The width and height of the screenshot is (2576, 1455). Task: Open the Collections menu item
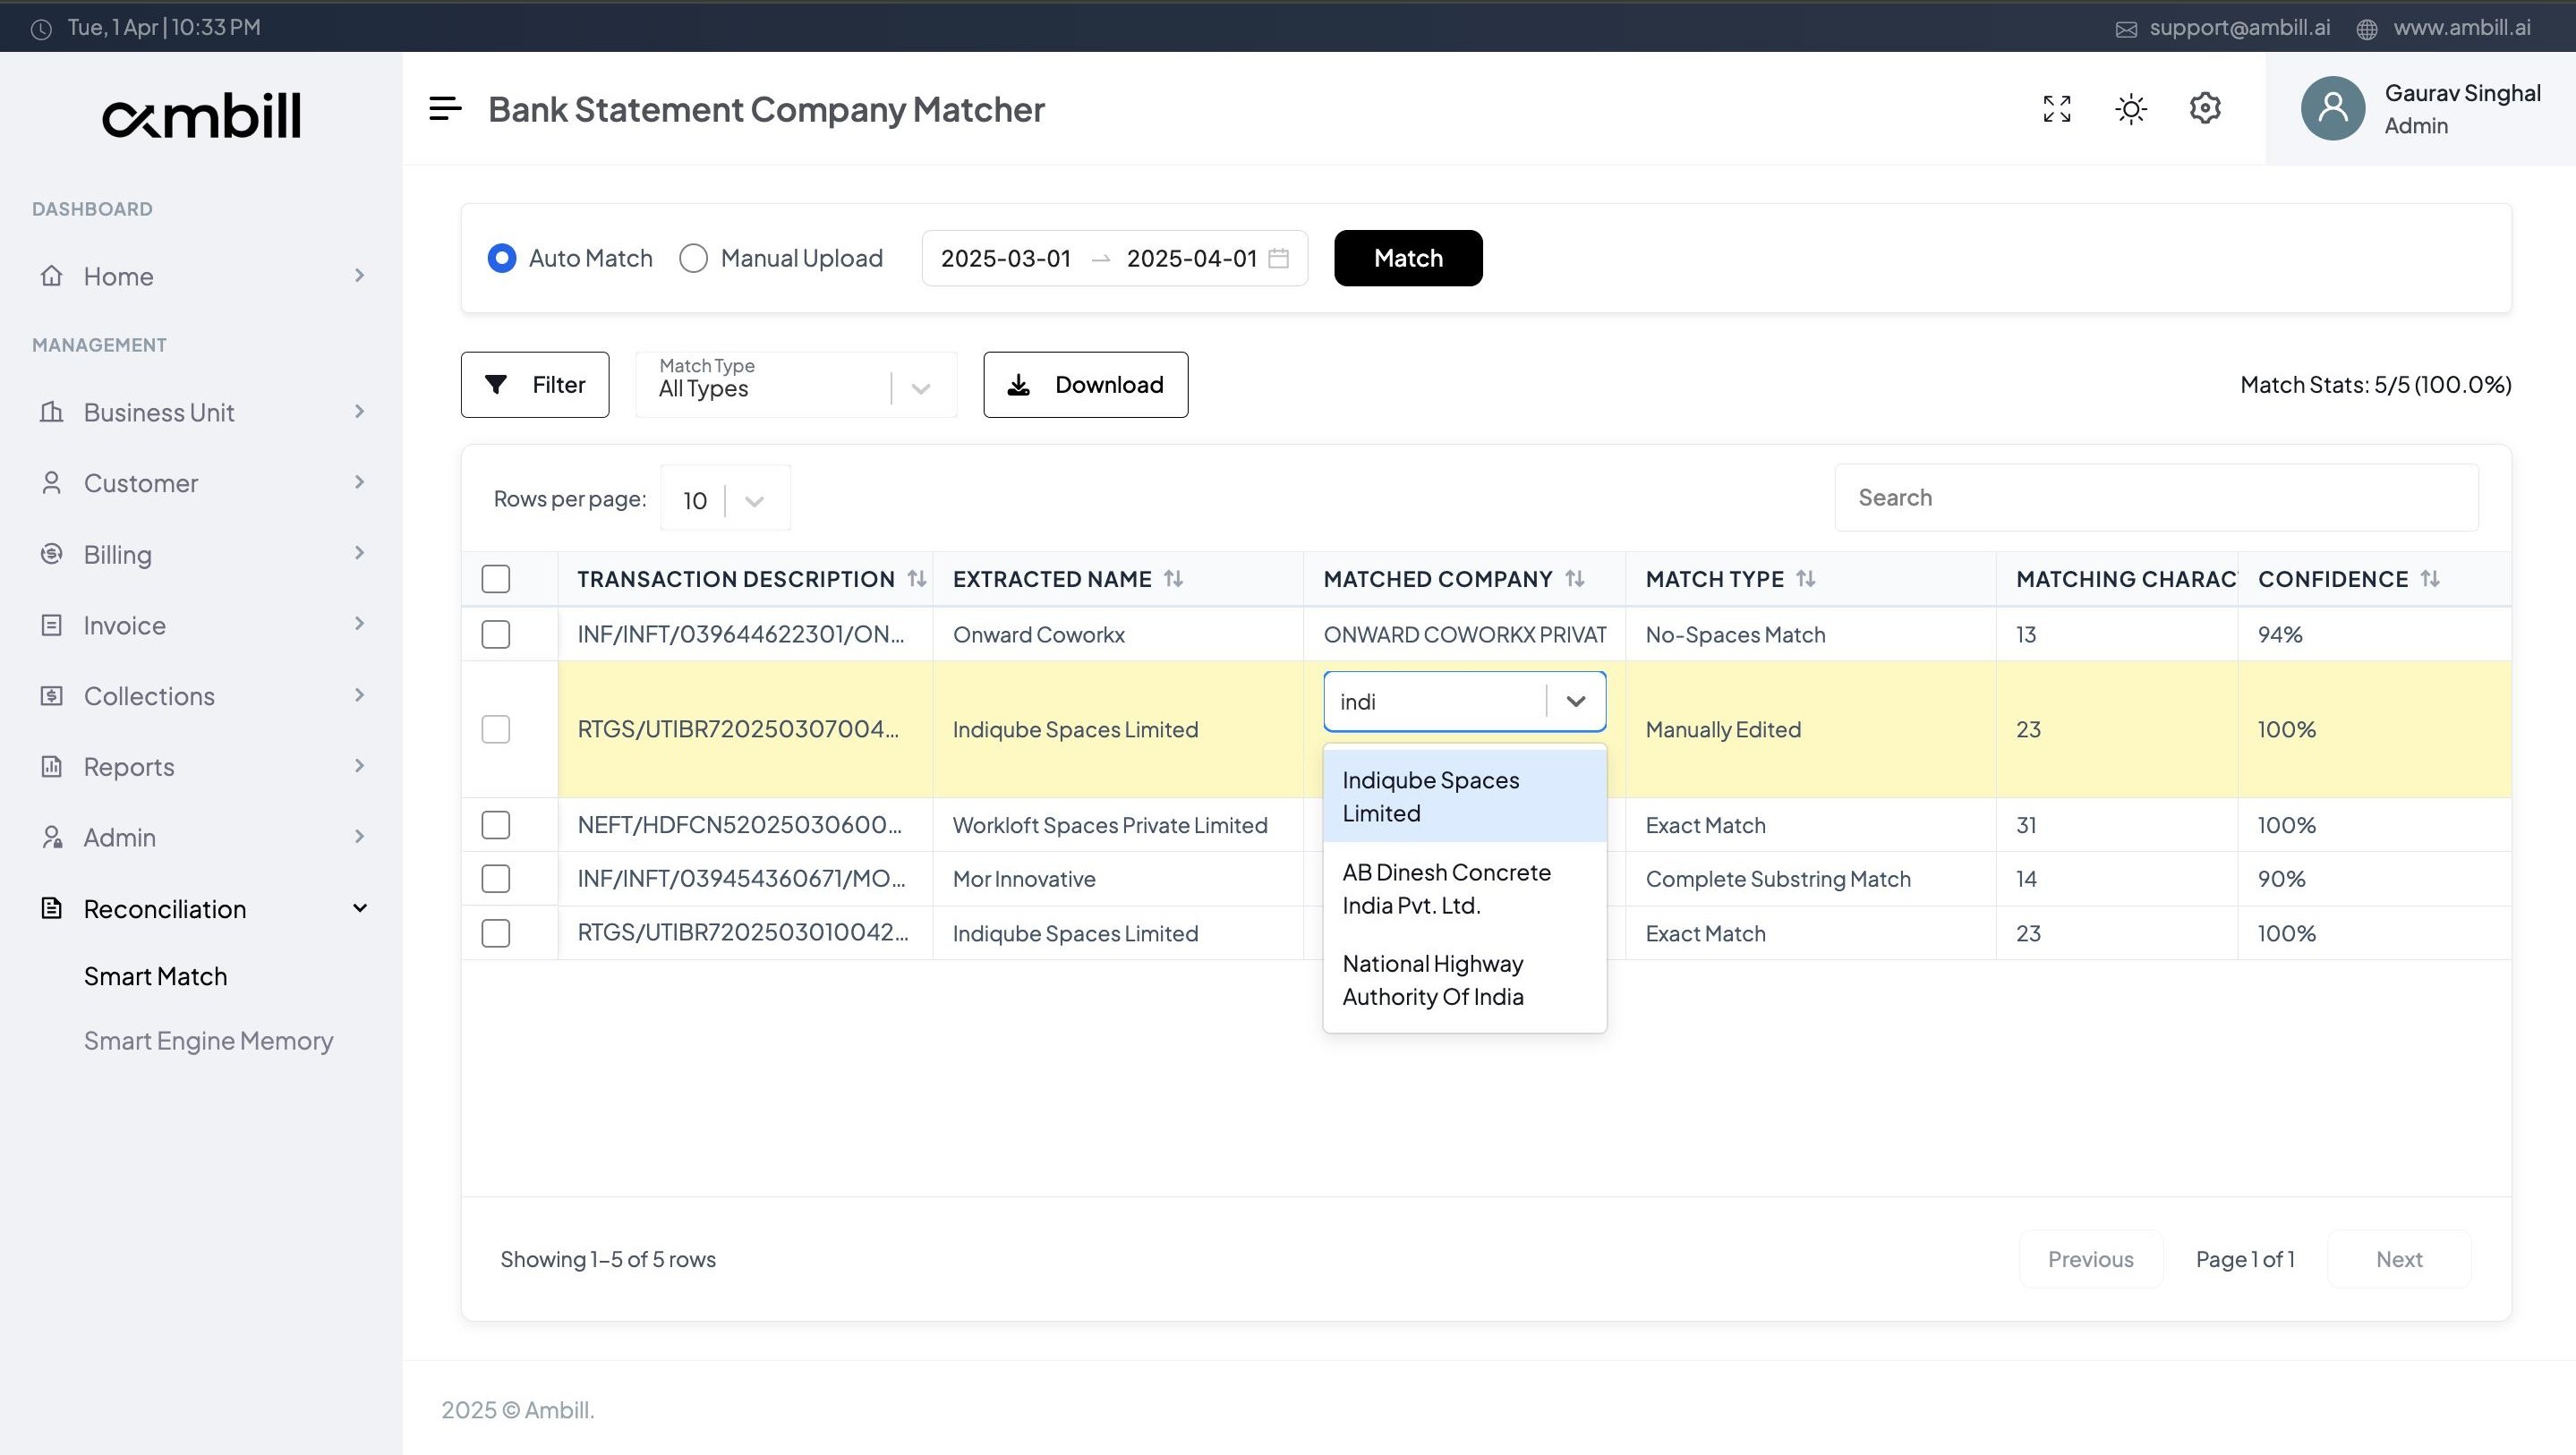click(x=203, y=695)
